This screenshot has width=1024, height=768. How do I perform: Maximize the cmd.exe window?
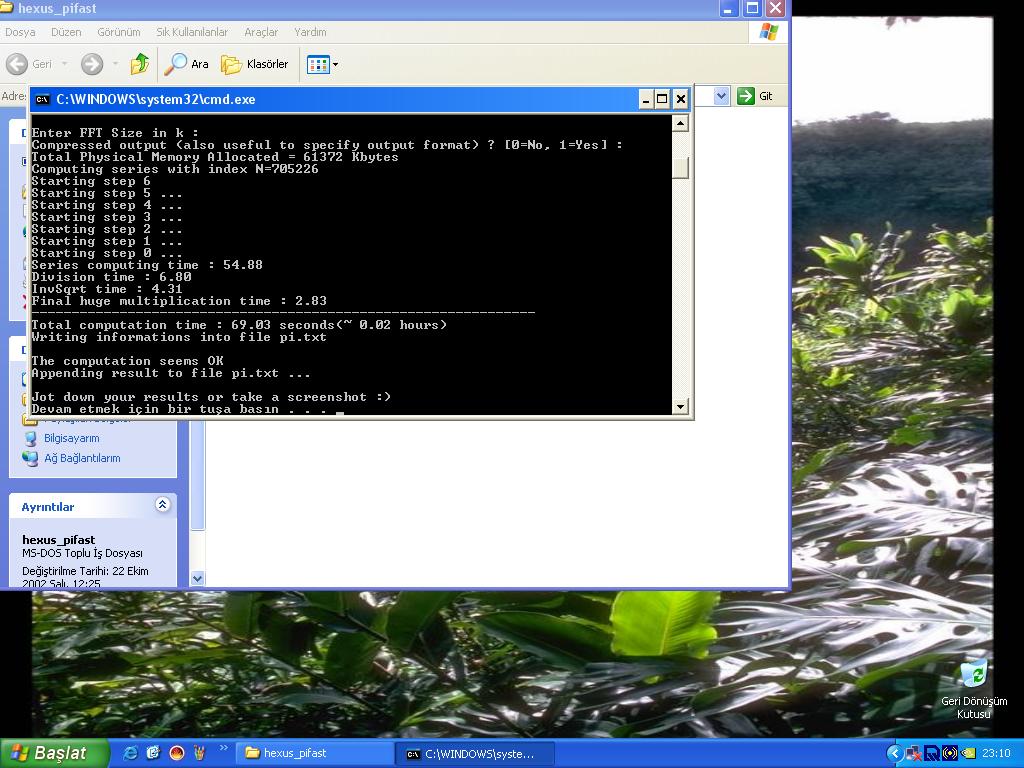(662, 99)
